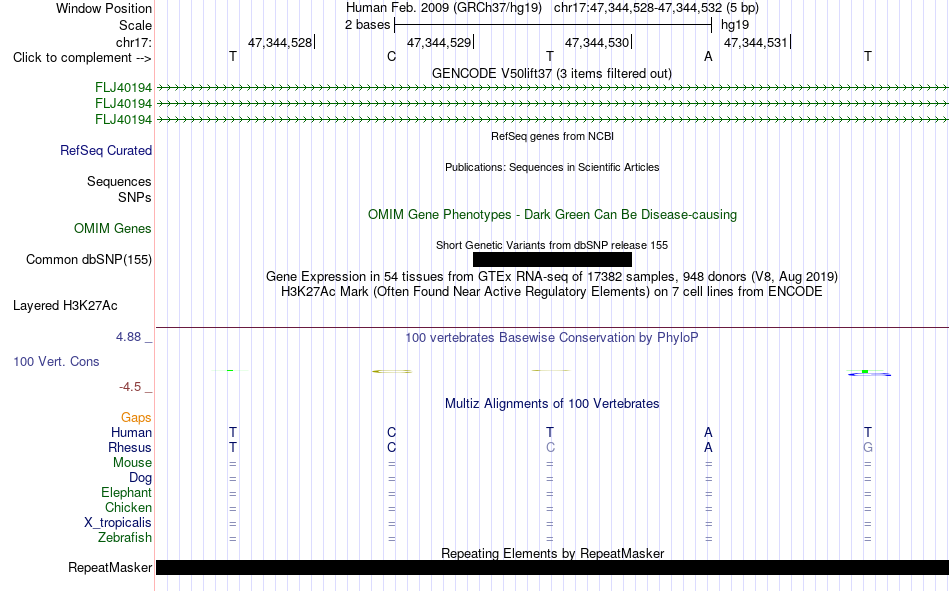Click the RepeatMasker track label
950x591 pixels.
click(110, 567)
